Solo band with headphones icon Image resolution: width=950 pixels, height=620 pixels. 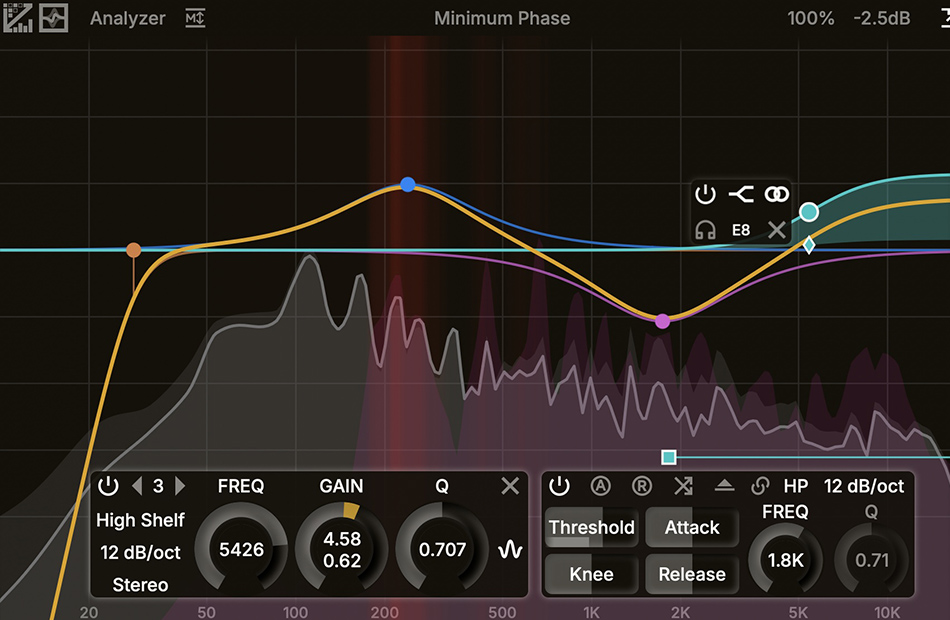click(x=705, y=230)
